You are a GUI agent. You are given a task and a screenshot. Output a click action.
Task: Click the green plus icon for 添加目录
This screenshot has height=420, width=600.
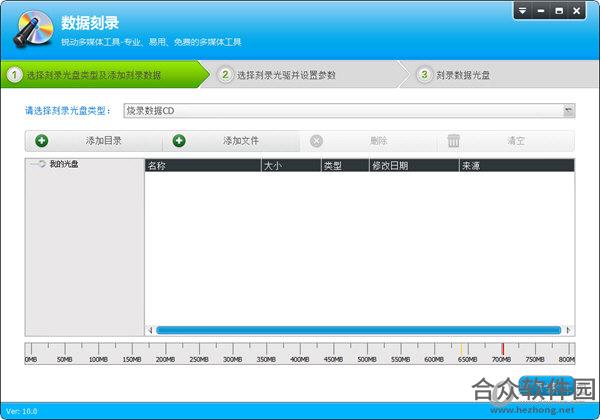(41, 141)
